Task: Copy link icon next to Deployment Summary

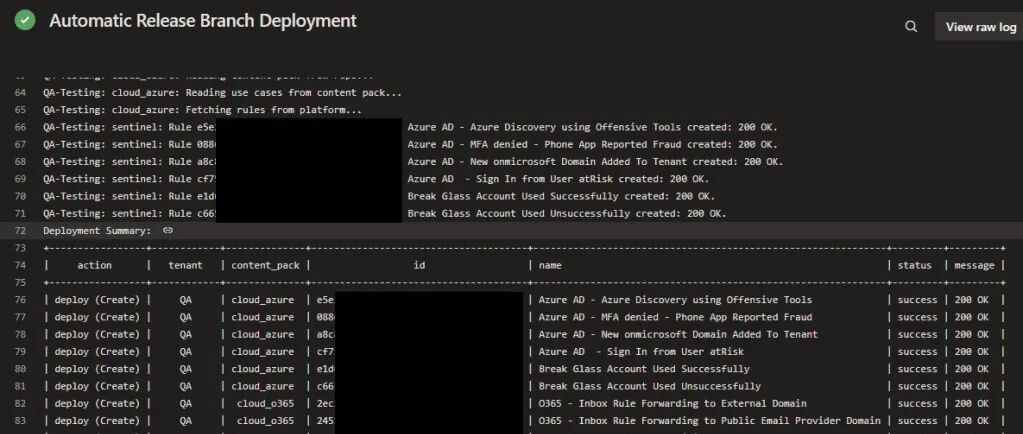Action: (x=168, y=230)
